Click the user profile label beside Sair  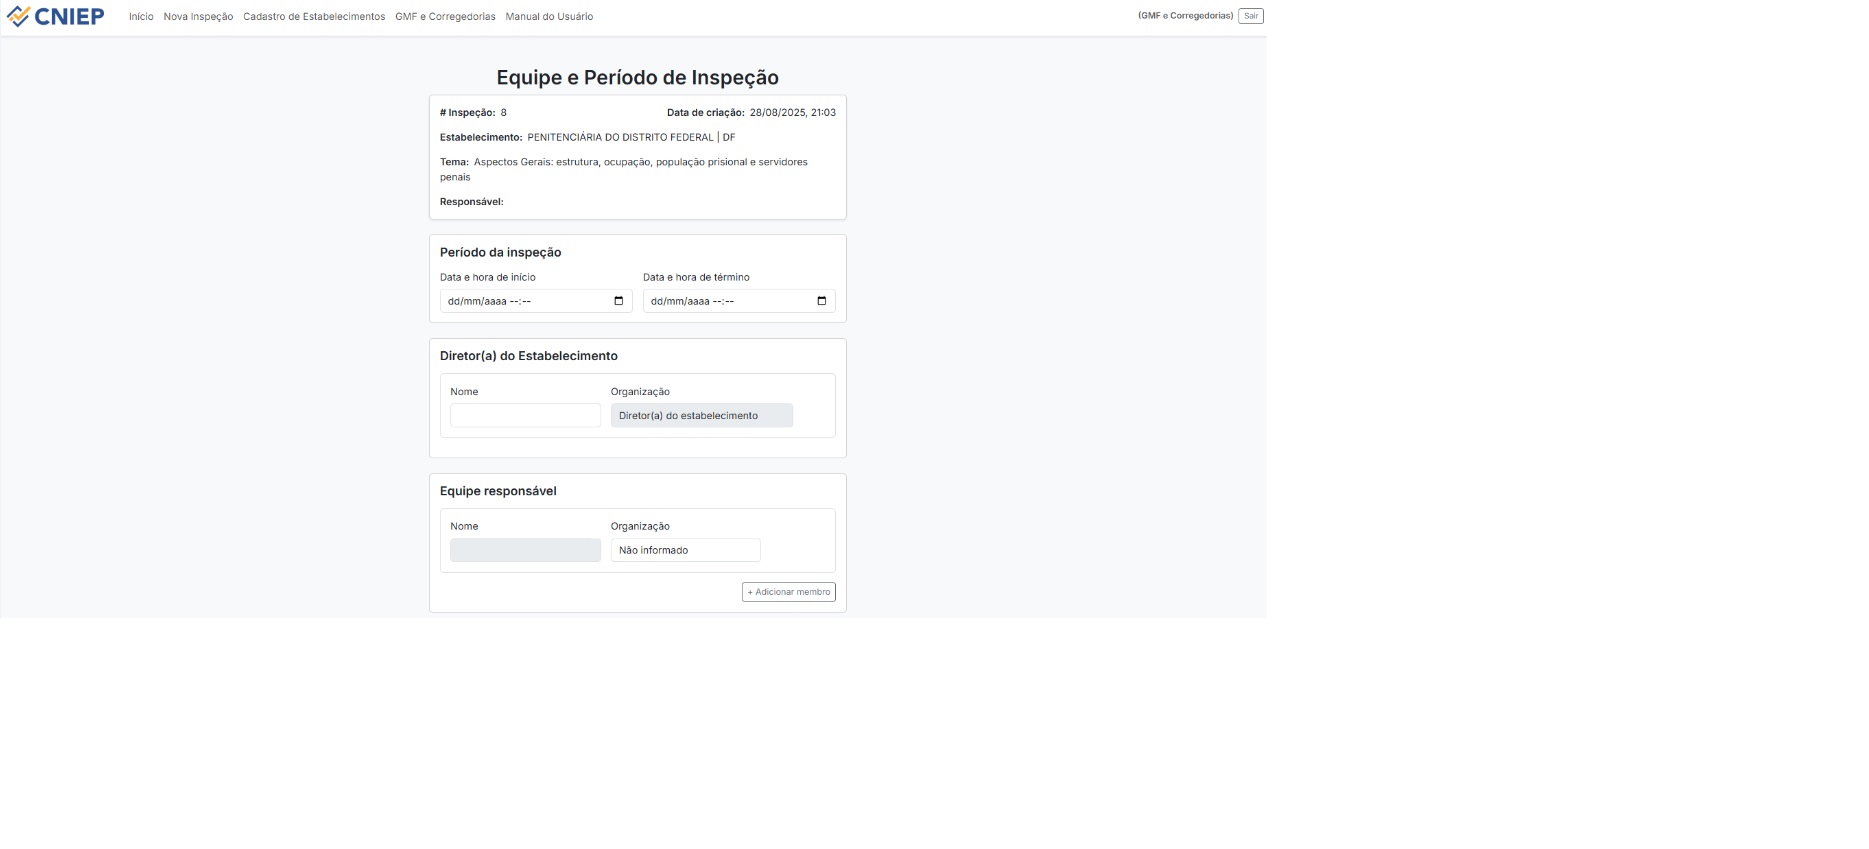(x=1185, y=16)
